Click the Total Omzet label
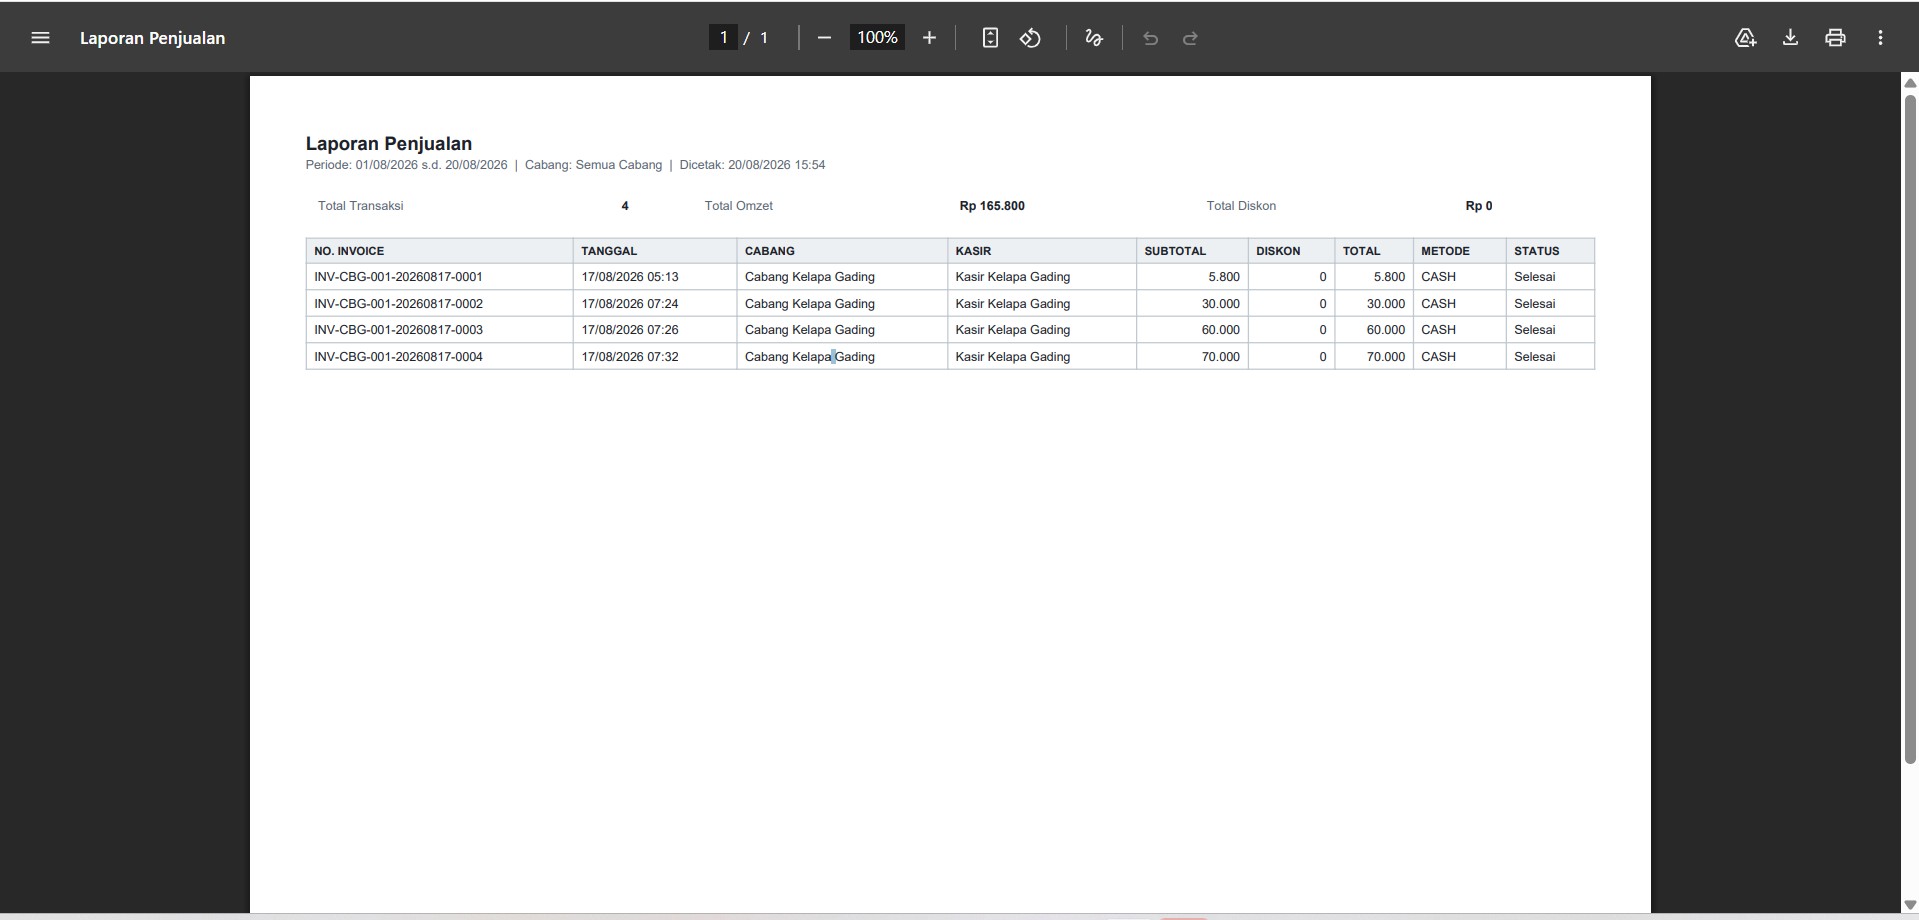Screen dimensions: 1919x920 [x=739, y=206]
